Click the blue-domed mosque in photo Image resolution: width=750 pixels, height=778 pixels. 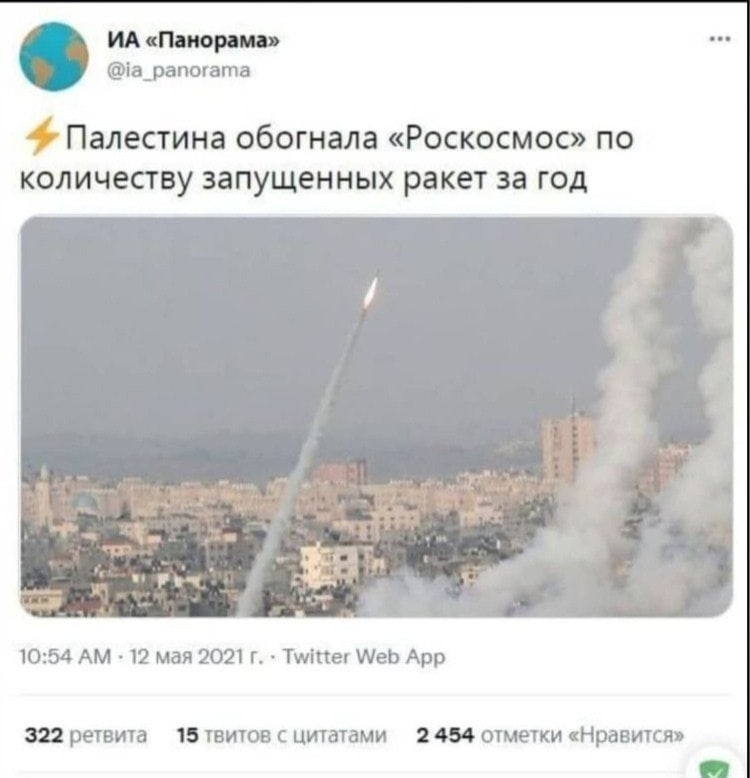pyautogui.click(x=85, y=503)
